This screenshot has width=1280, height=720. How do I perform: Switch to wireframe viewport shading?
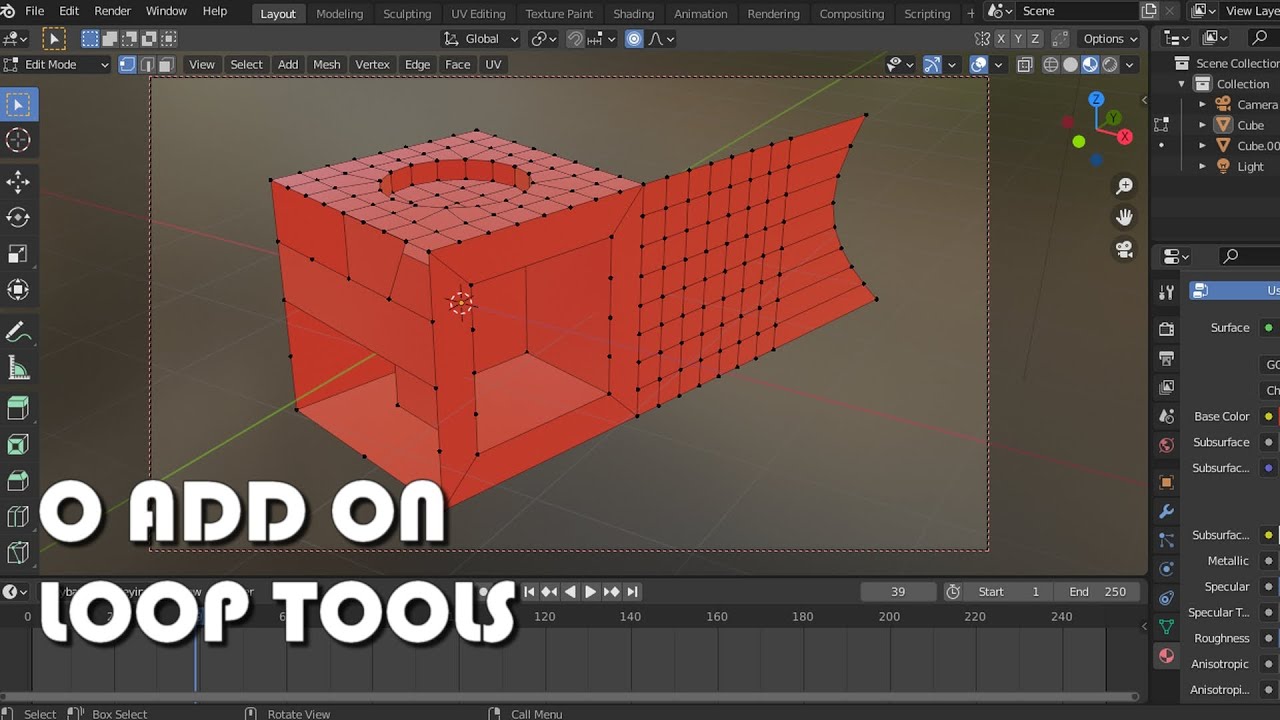[1051, 64]
